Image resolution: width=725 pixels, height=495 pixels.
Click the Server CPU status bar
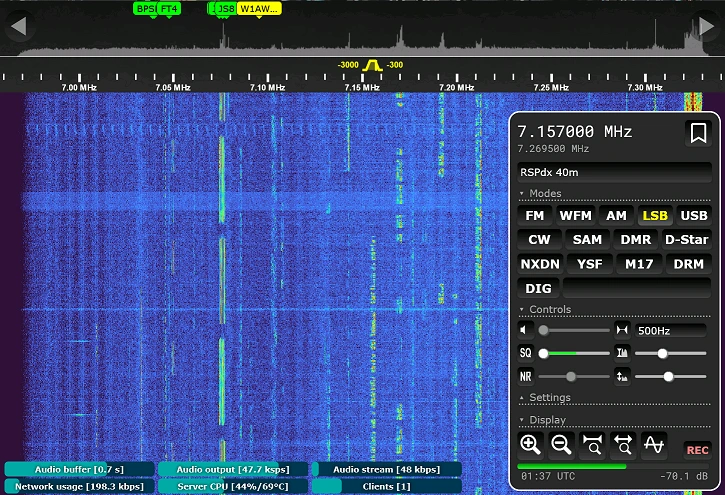pos(233,486)
